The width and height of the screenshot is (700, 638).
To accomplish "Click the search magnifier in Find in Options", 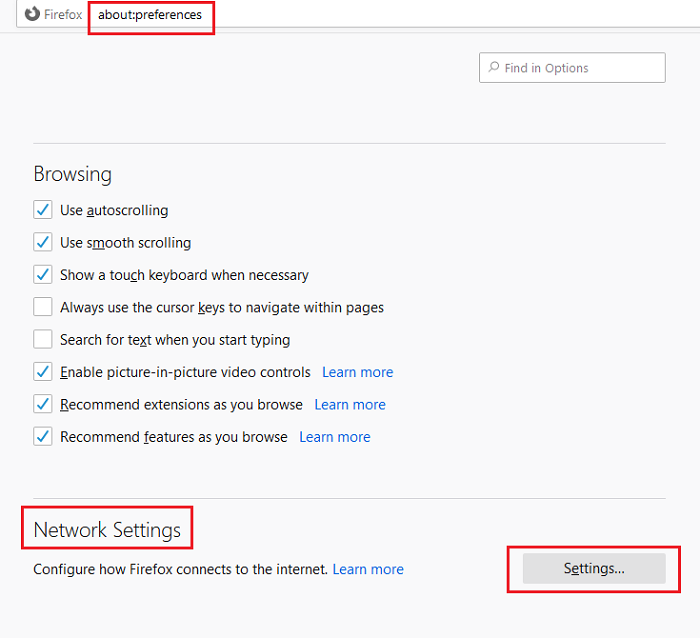I will pos(493,68).
